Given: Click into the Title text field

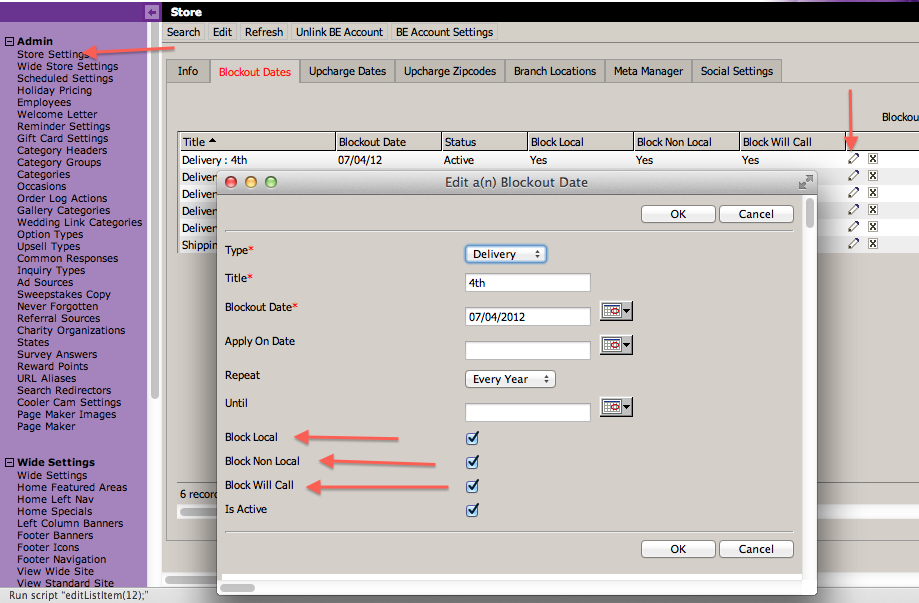Looking at the screenshot, I should [527, 283].
